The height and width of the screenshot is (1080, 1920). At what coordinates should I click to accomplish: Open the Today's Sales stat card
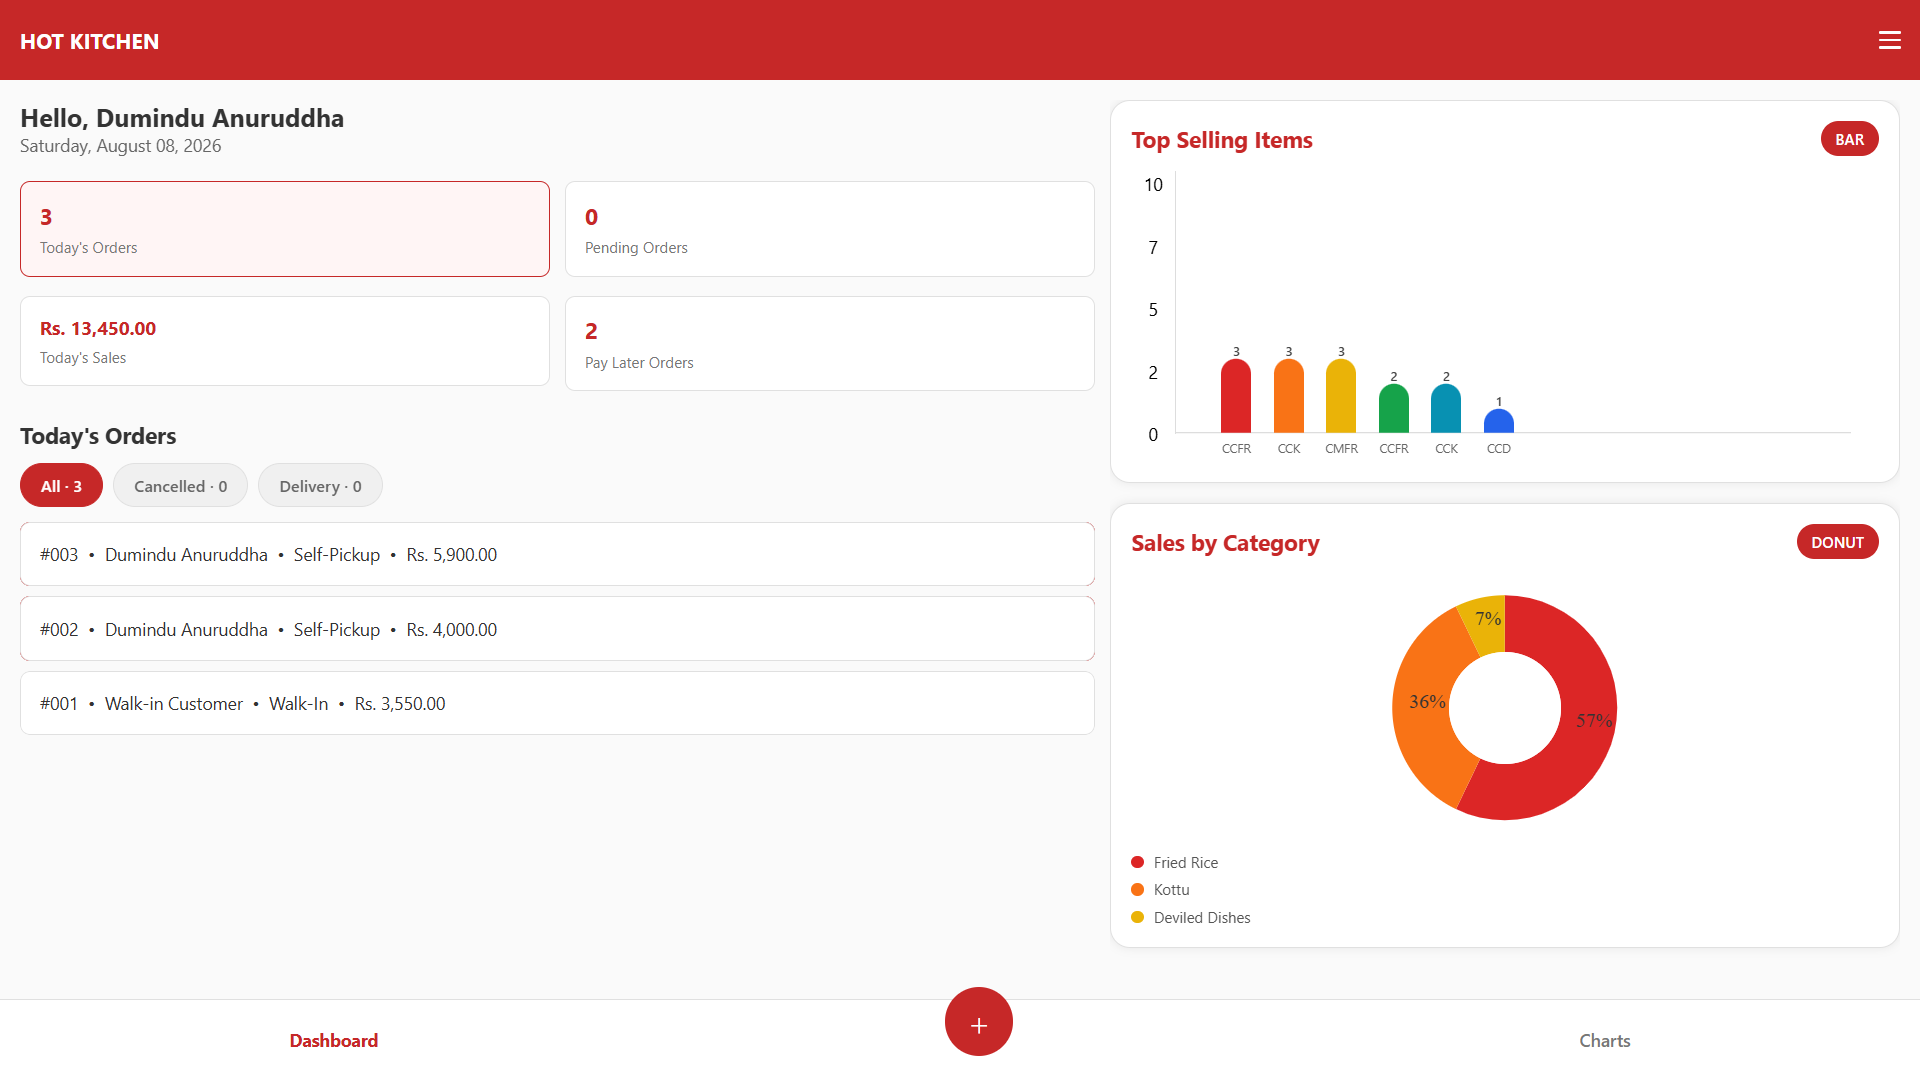285,341
